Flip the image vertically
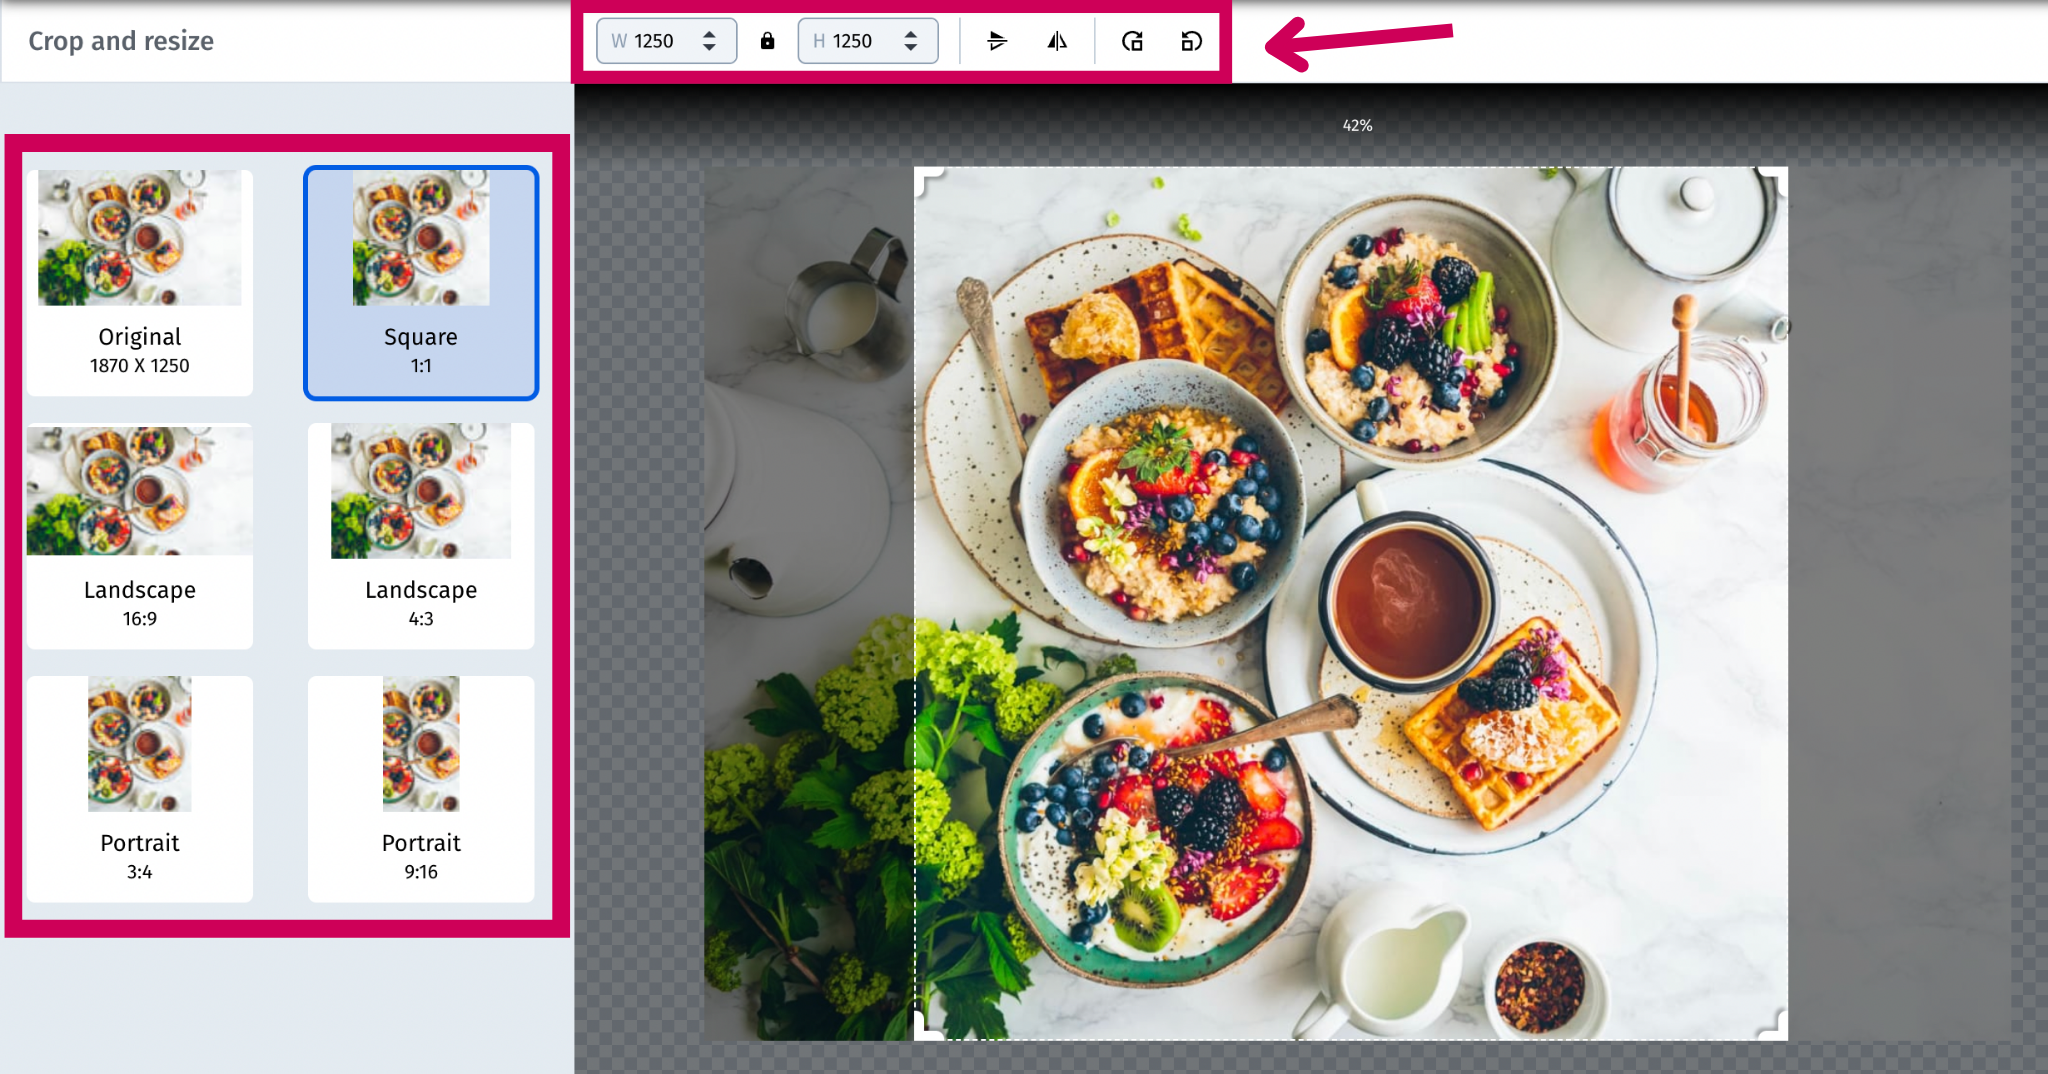This screenshot has height=1074, width=2048. [x=997, y=41]
